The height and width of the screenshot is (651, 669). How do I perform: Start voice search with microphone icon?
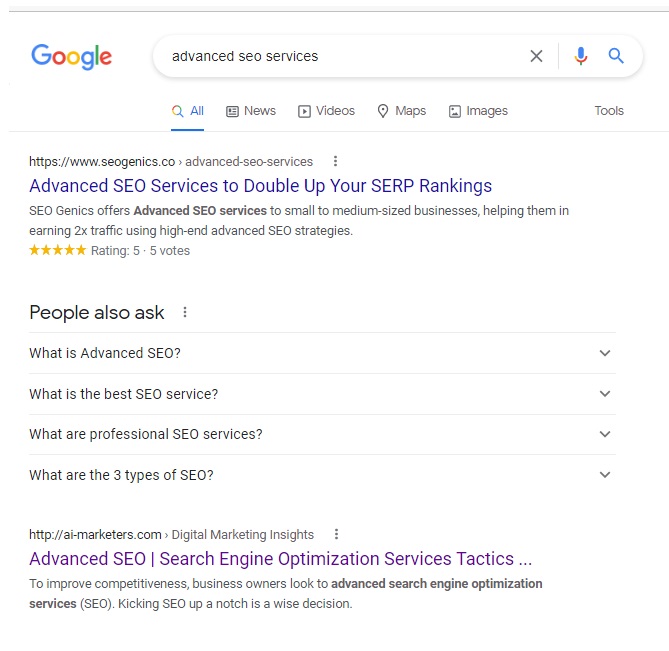coord(581,56)
